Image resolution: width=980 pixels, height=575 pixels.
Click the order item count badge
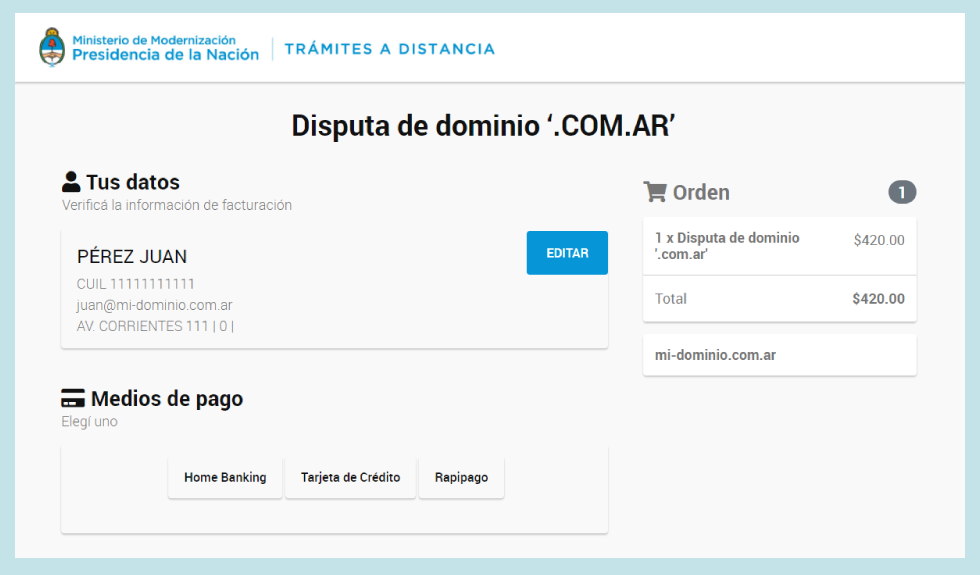click(x=902, y=192)
